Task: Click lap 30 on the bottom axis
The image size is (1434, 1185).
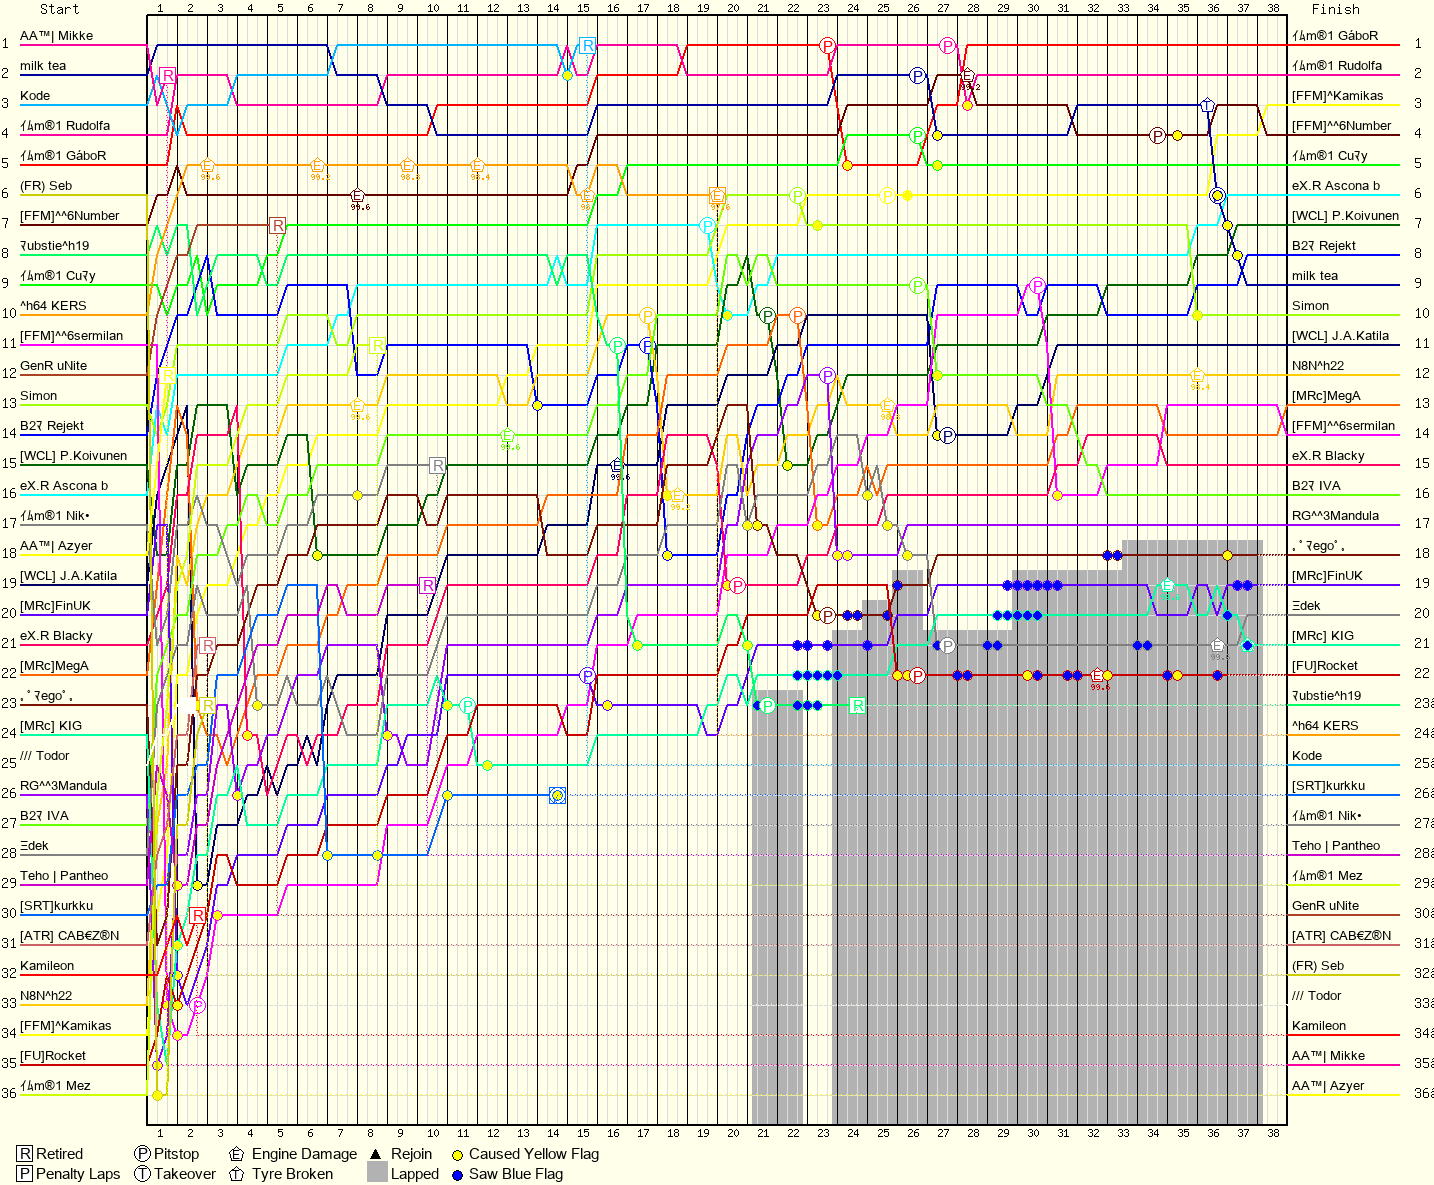Action: point(1033,1133)
